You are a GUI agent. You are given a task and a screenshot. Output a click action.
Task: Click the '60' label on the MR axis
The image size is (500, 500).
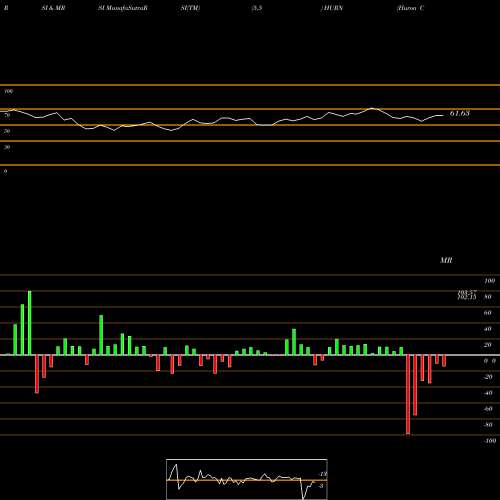click(488, 313)
